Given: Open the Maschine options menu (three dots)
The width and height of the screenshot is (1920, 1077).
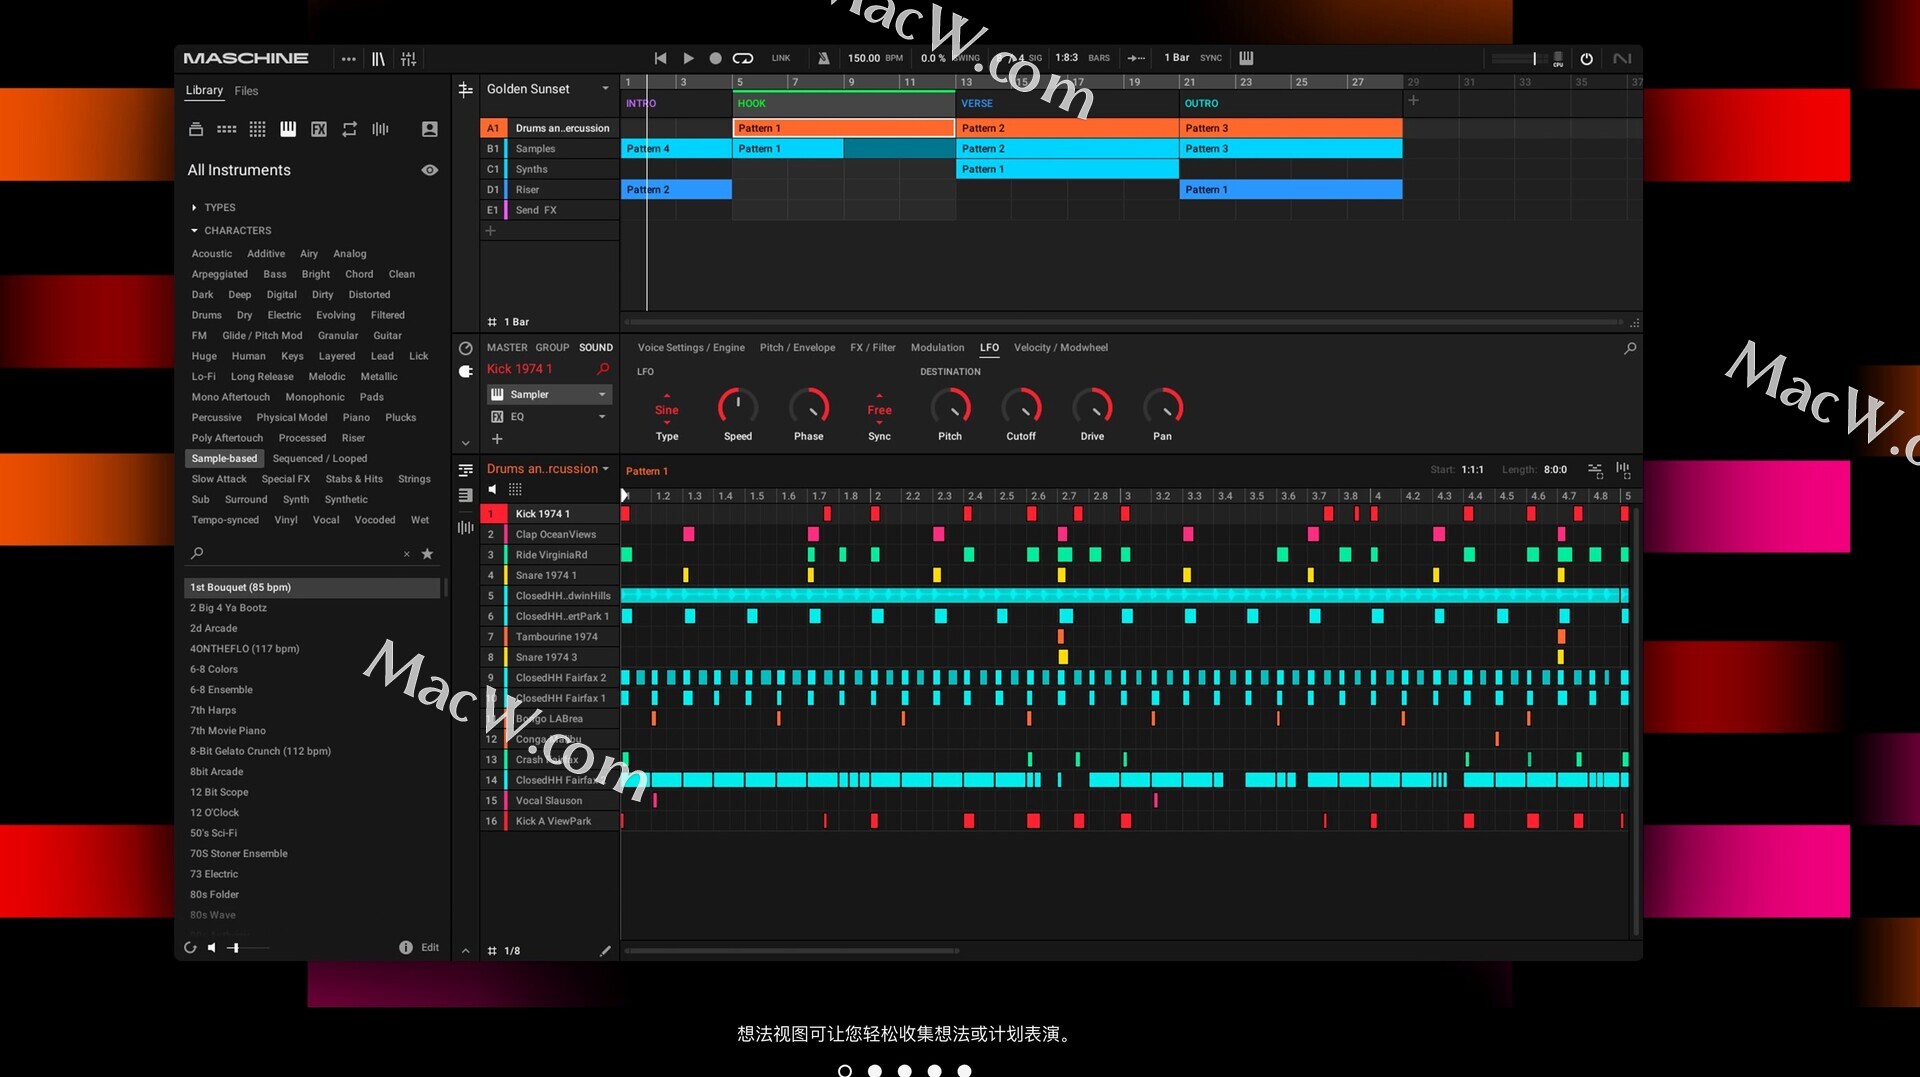Looking at the screenshot, I should tap(348, 59).
